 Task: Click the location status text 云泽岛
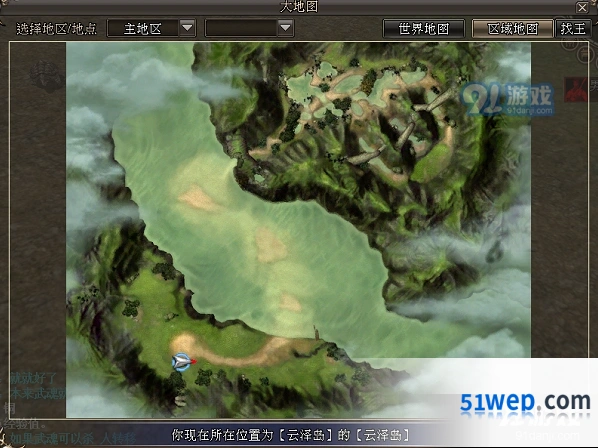pyautogui.click(x=291, y=435)
